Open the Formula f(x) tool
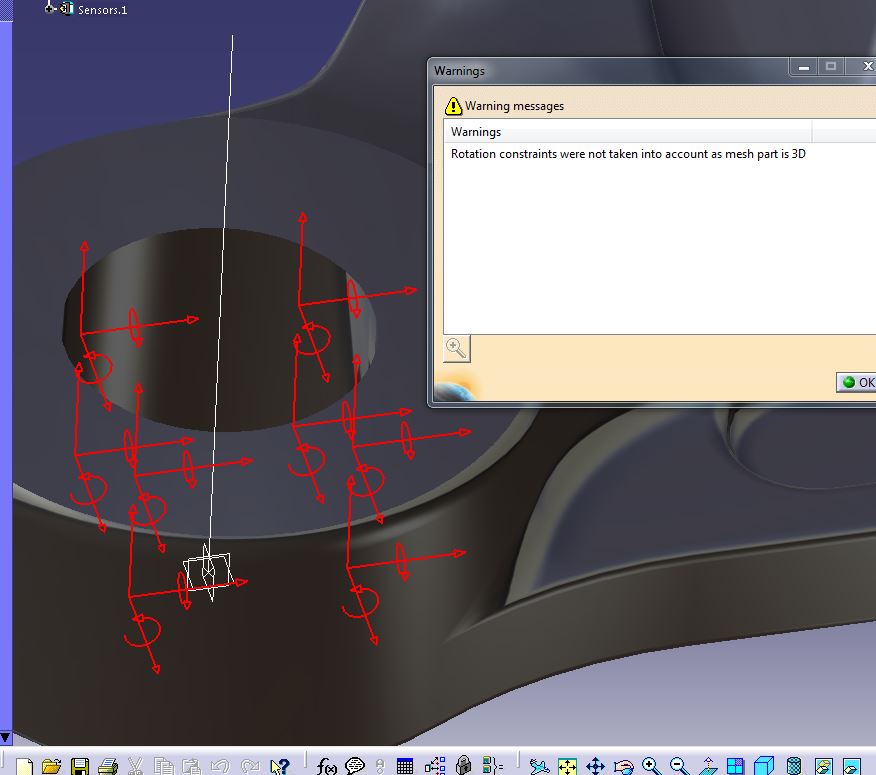 (327, 766)
